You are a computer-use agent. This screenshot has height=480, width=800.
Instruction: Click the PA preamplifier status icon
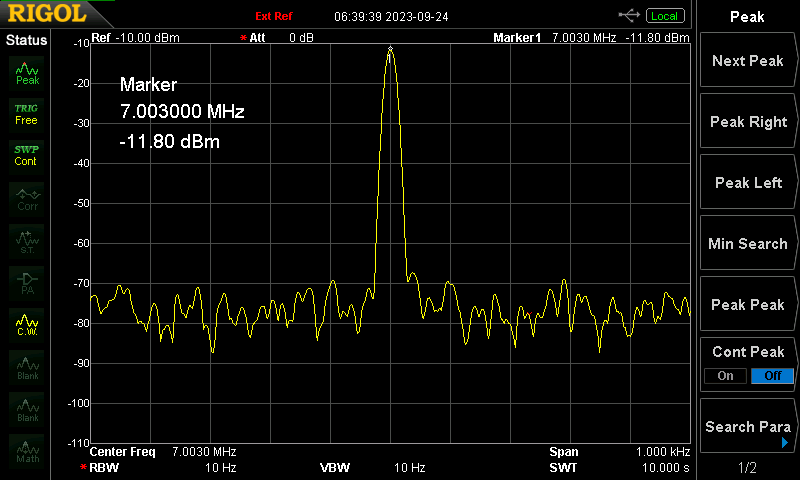click(x=27, y=283)
